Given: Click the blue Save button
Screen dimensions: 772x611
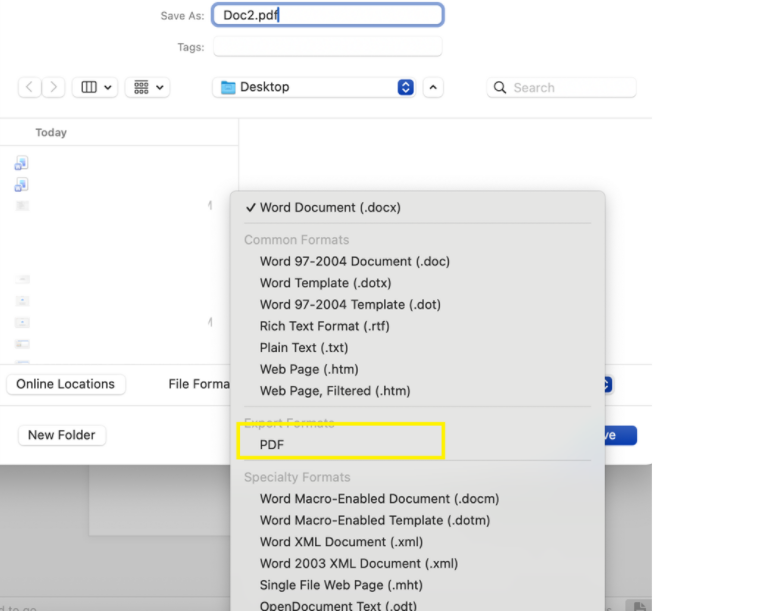Looking at the screenshot, I should (x=620, y=435).
